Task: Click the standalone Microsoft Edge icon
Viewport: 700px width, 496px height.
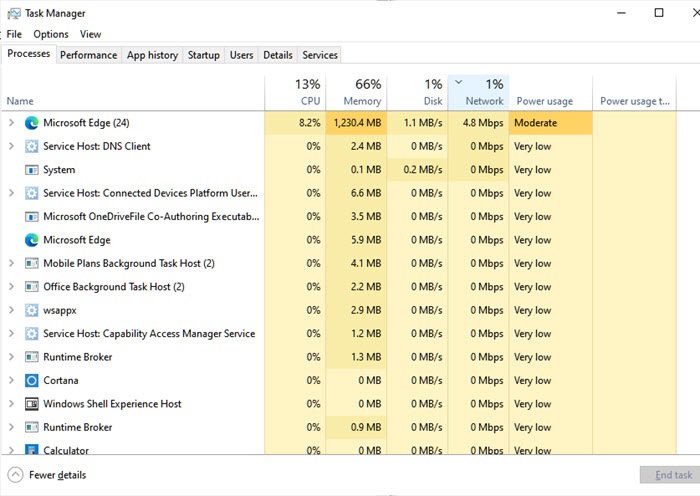Action: tap(31, 240)
